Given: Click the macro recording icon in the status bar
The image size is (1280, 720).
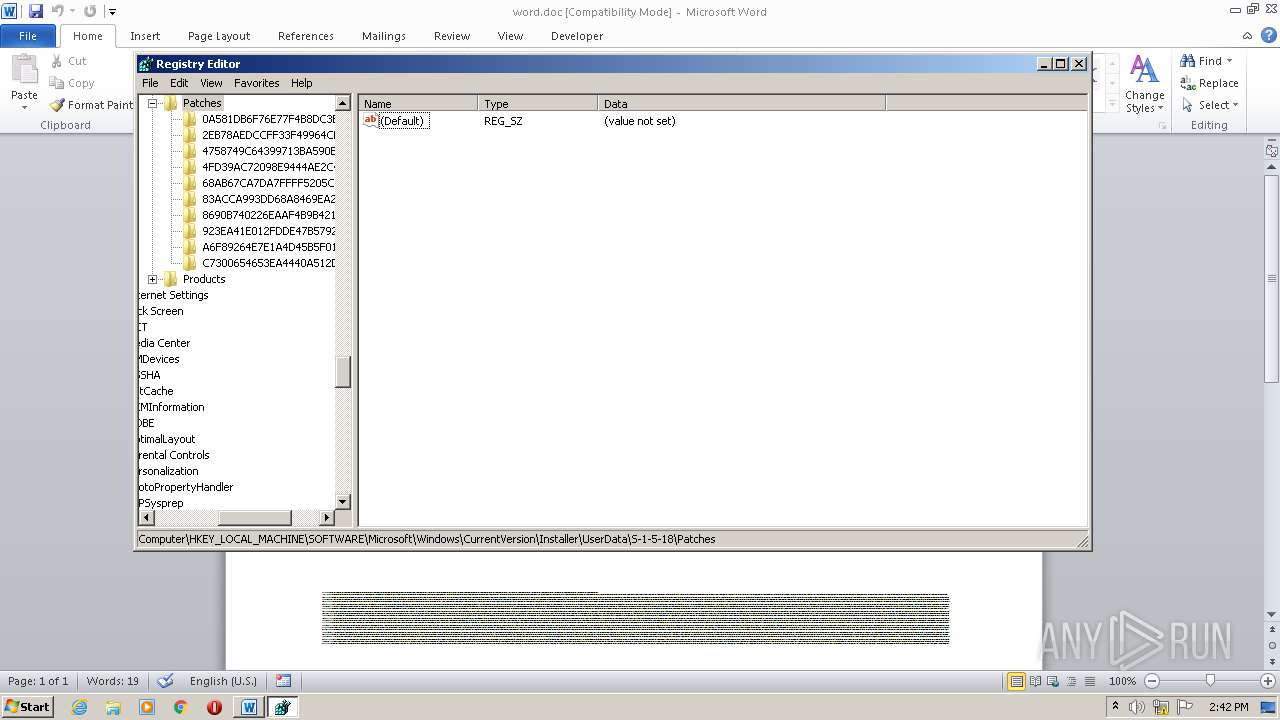Looking at the screenshot, I should [x=284, y=681].
